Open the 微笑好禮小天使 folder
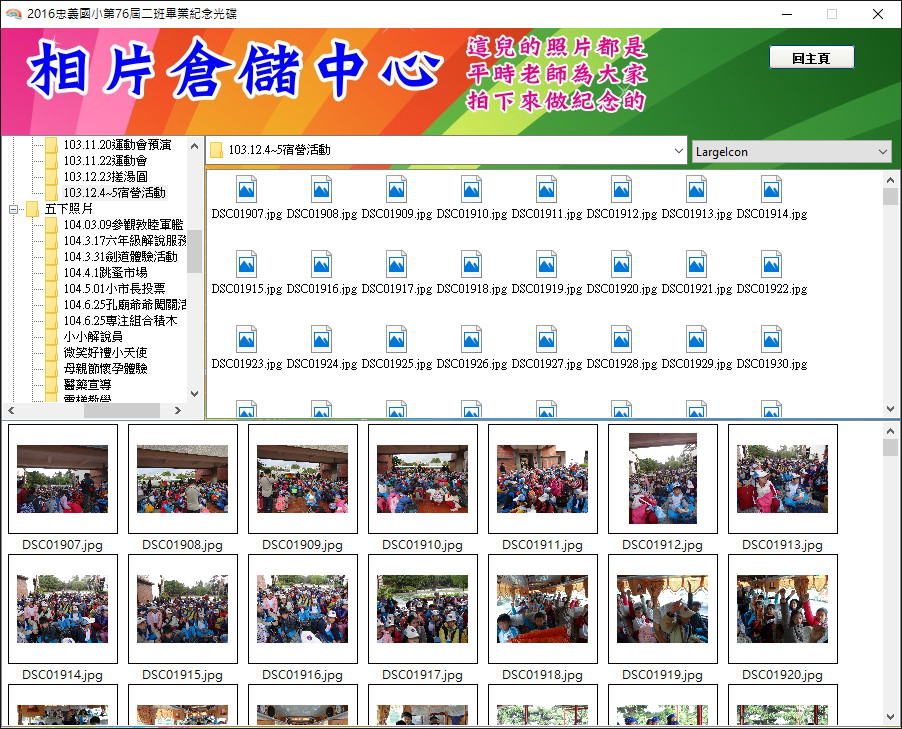The height and width of the screenshot is (729, 902). pos(105,353)
